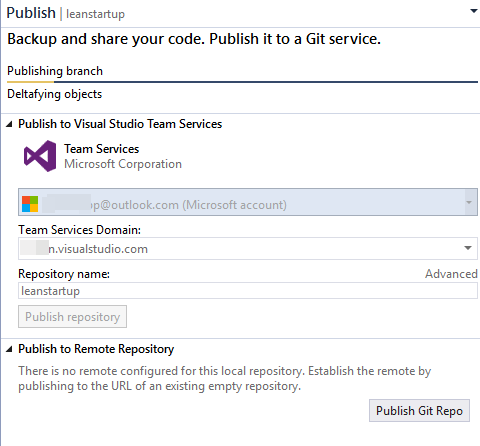Viewport: 480px width, 446px height.
Task: Open the Publish panel header dropdown arrow
Action: click(473, 11)
